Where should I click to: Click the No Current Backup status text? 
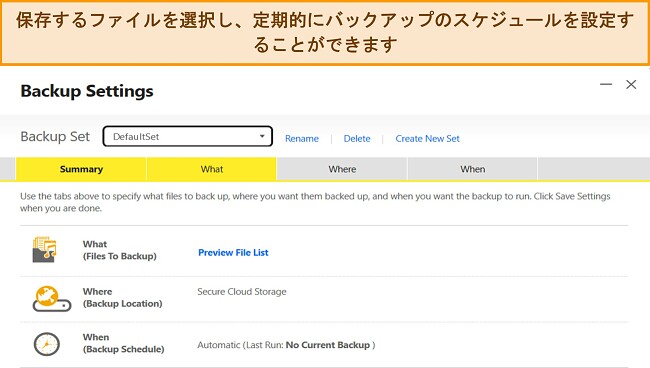[x=328, y=345]
